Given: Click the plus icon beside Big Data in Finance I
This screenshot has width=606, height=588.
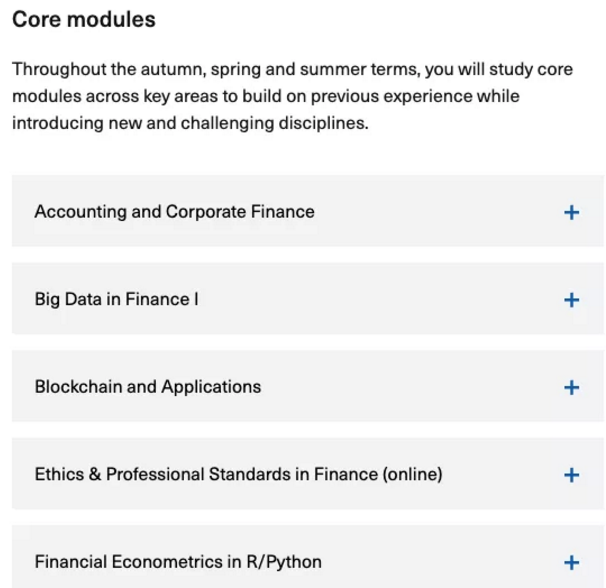Looking at the screenshot, I should pos(571,299).
